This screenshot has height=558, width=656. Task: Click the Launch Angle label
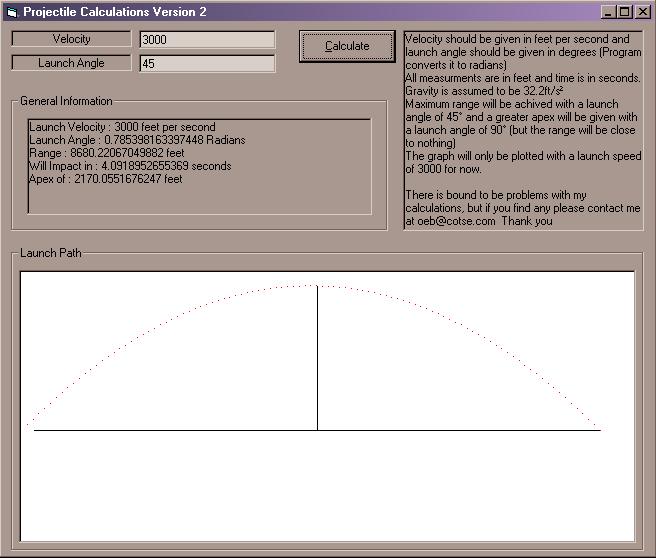pos(71,63)
